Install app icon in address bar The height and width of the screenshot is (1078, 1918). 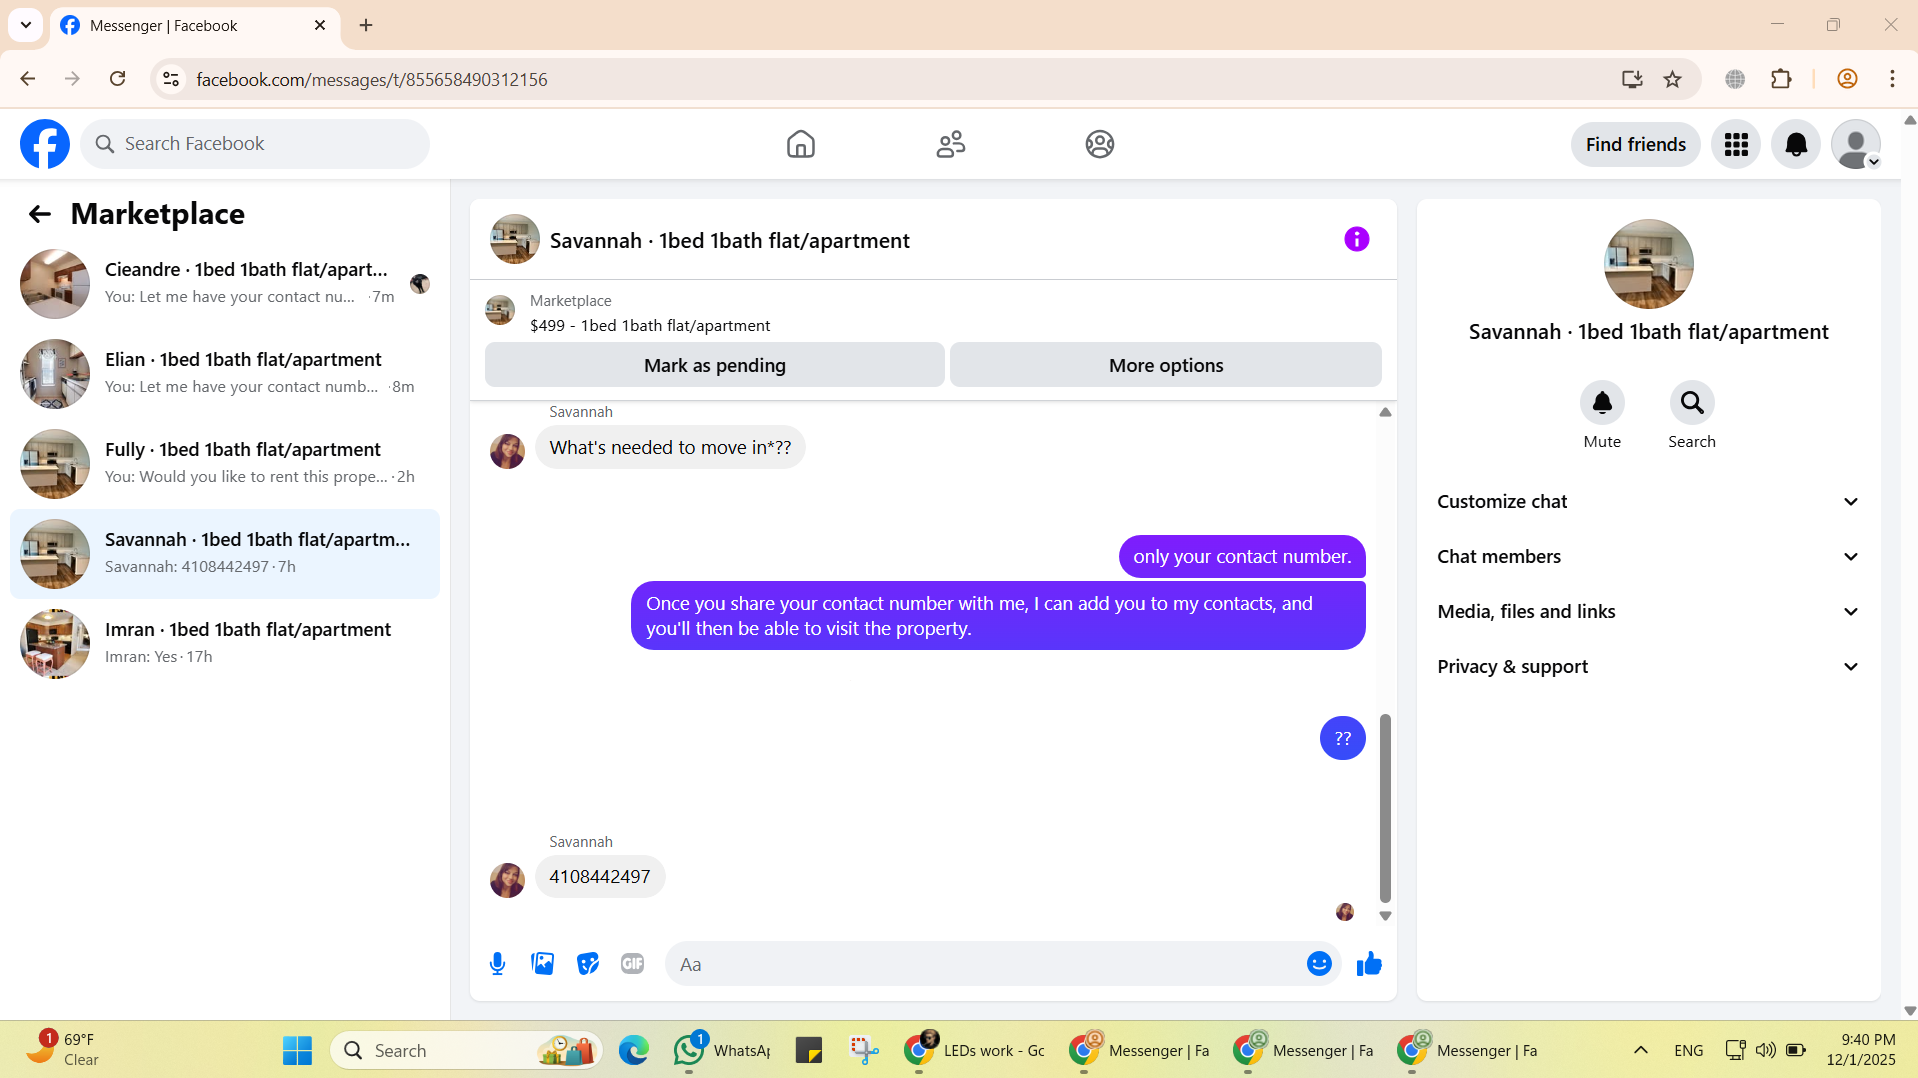coord(1632,79)
